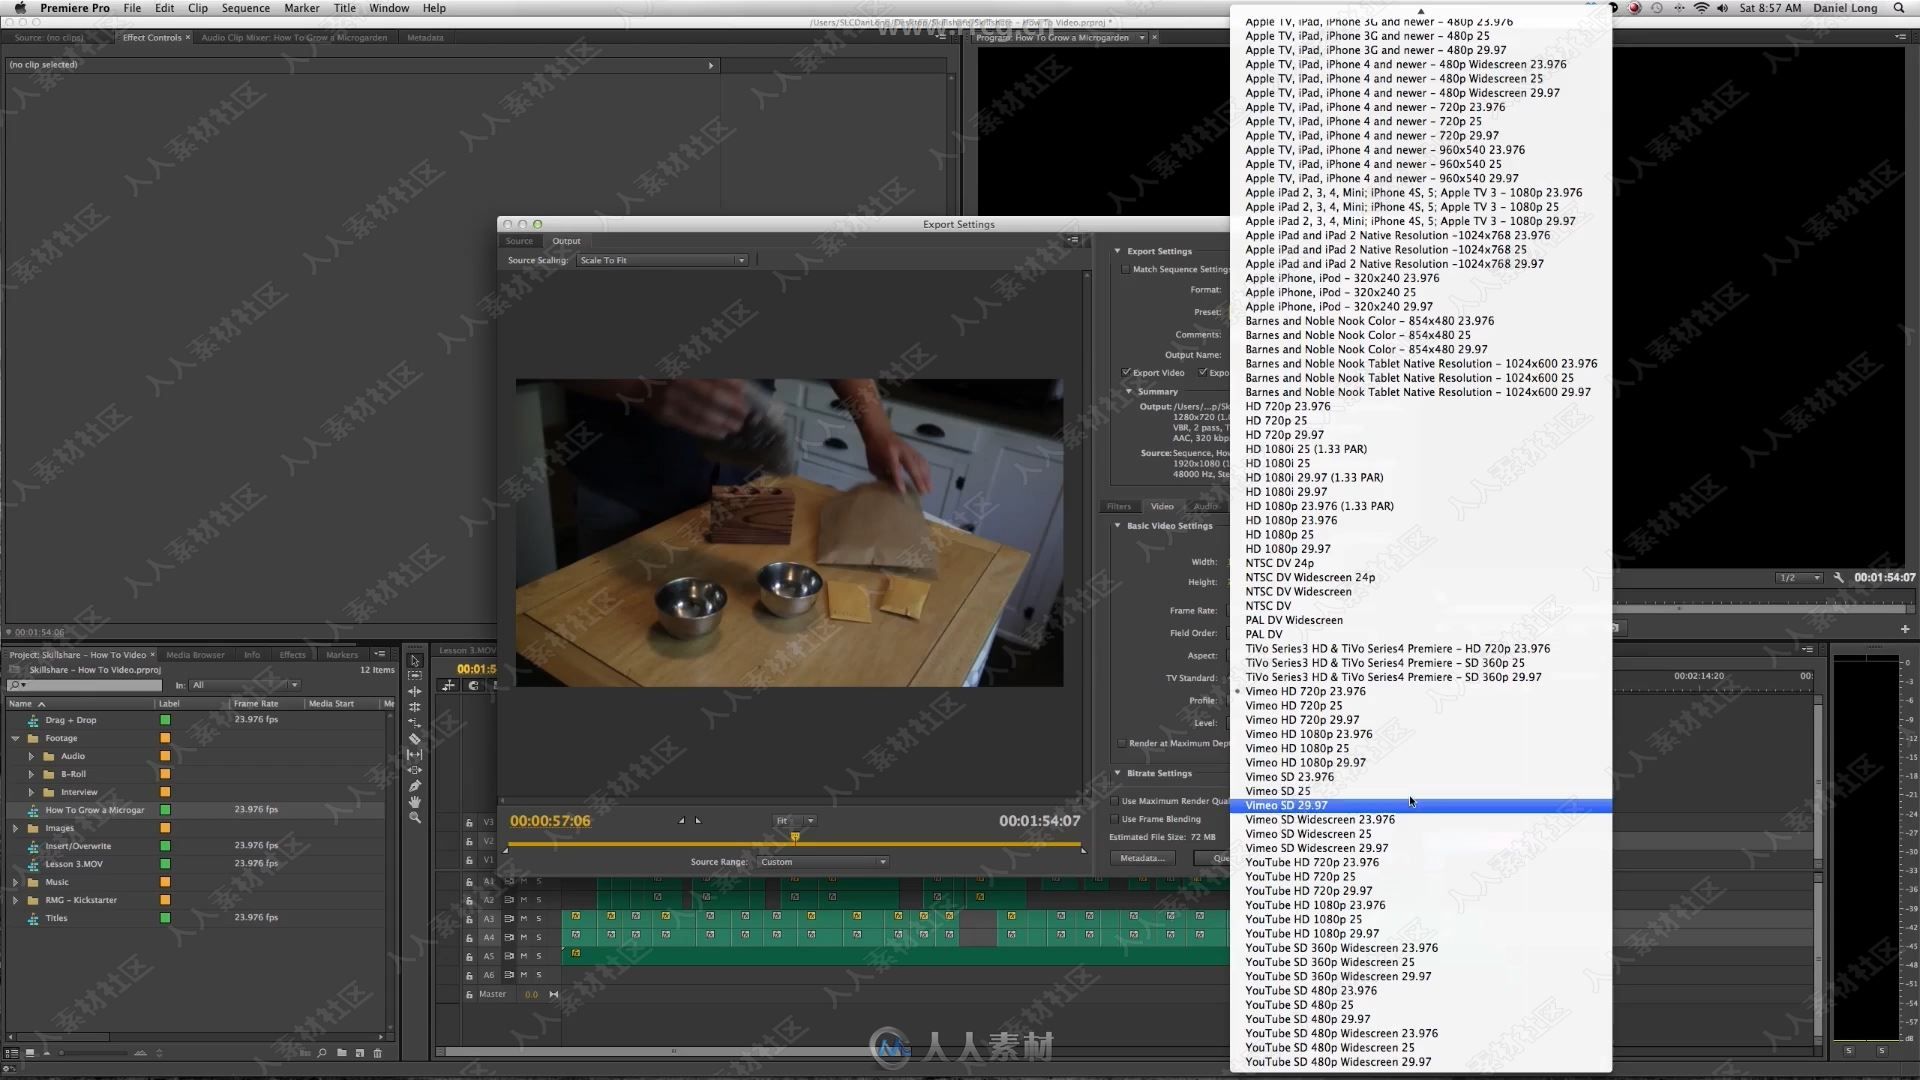Open the Apple menu
The image size is (1920, 1080).
pyautogui.click(x=19, y=8)
